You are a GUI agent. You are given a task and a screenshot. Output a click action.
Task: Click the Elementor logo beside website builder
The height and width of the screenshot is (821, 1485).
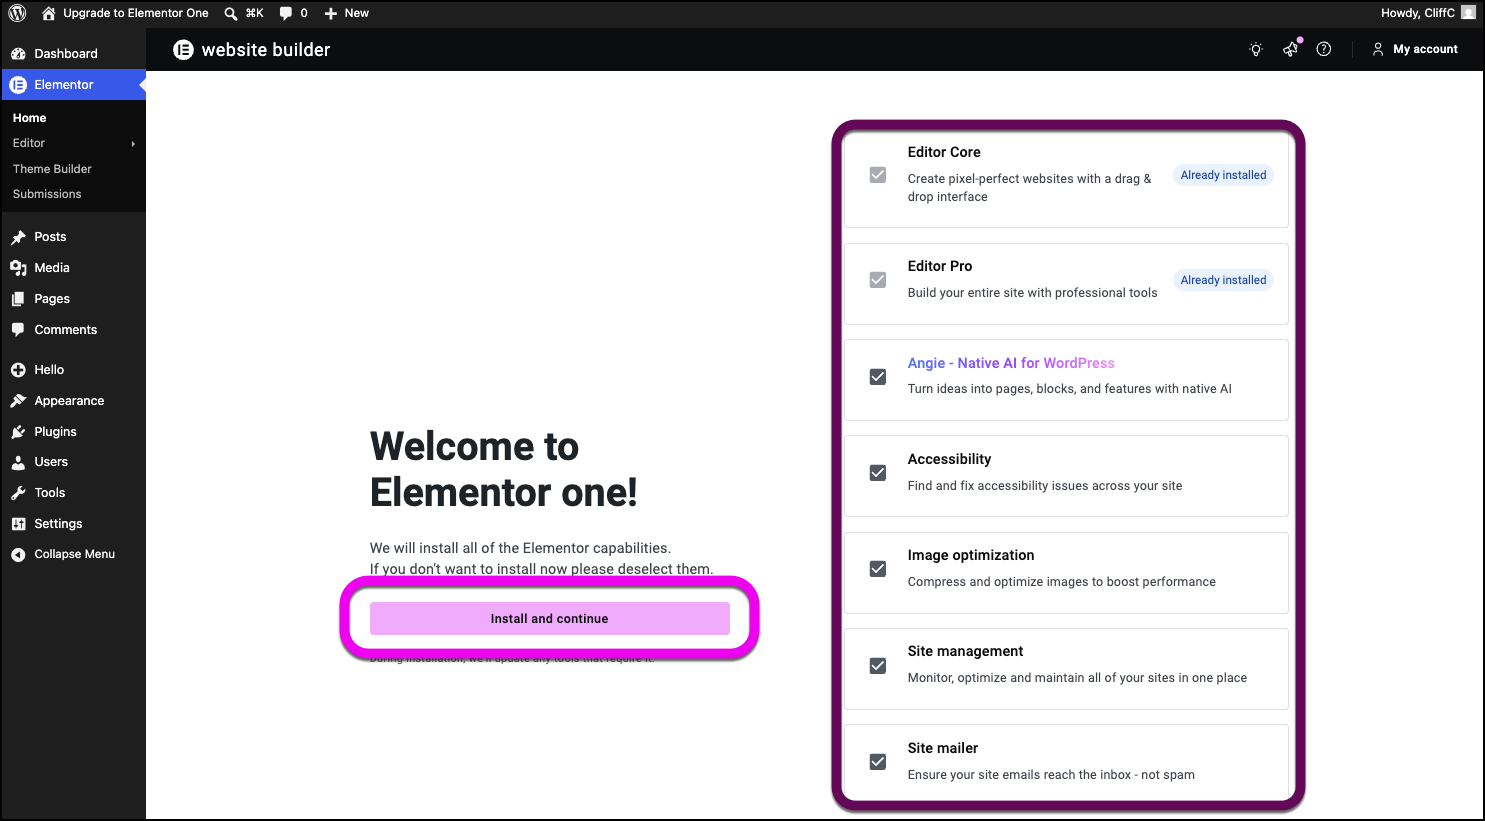pos(183,50)
